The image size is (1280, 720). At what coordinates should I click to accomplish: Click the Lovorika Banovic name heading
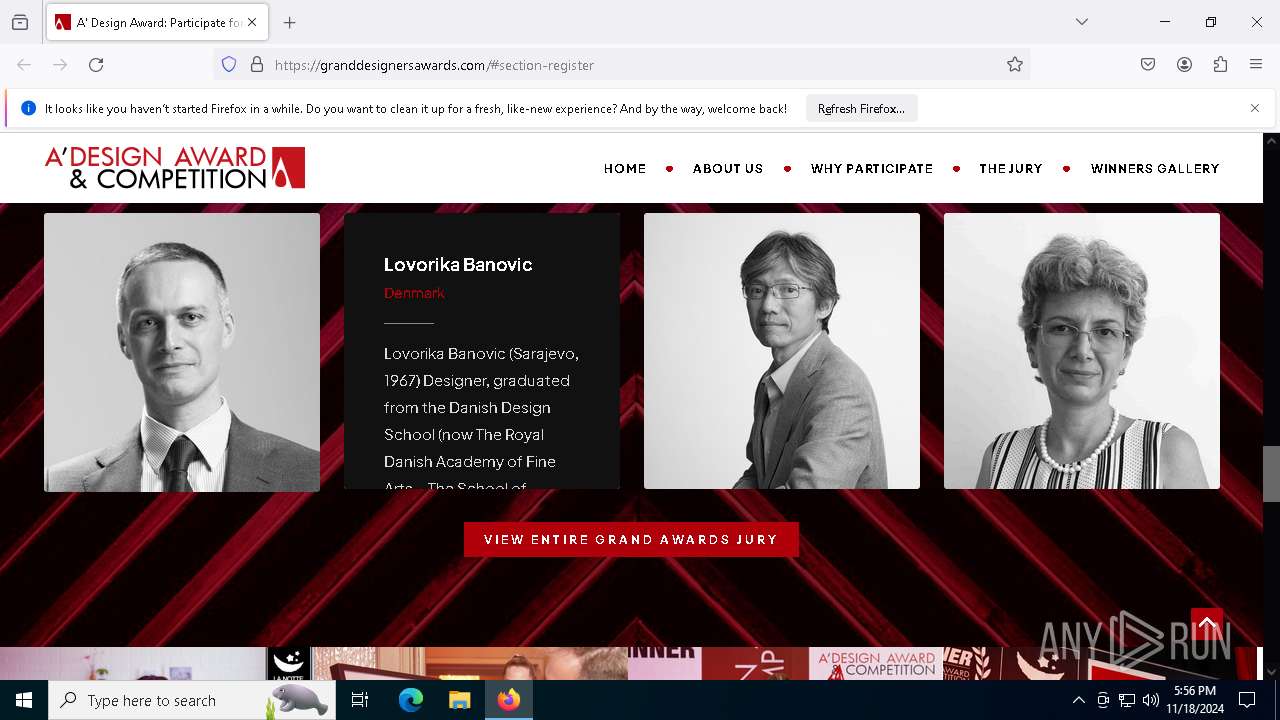pos(458,264)
